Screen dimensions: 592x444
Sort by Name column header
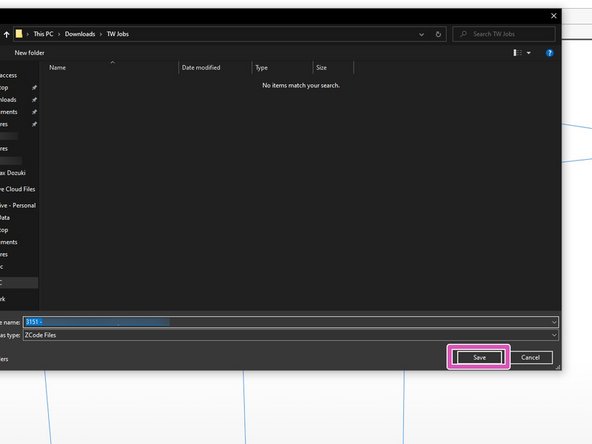[57, 68]
